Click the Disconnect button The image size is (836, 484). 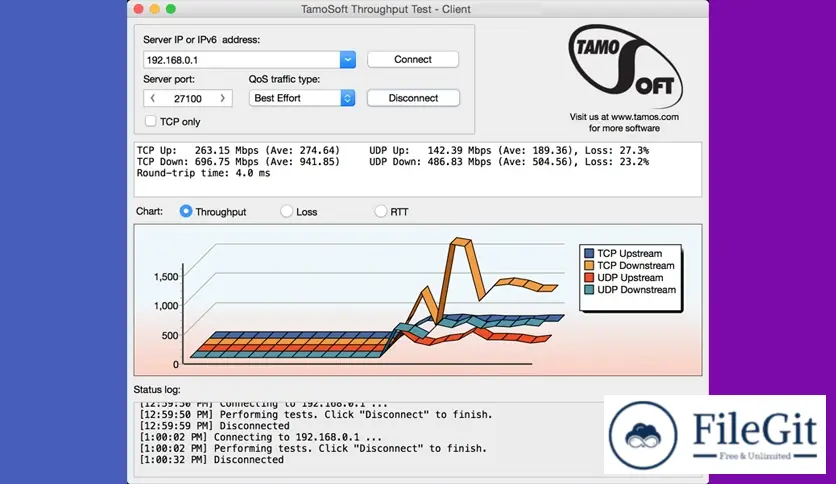tap(413, 98)
